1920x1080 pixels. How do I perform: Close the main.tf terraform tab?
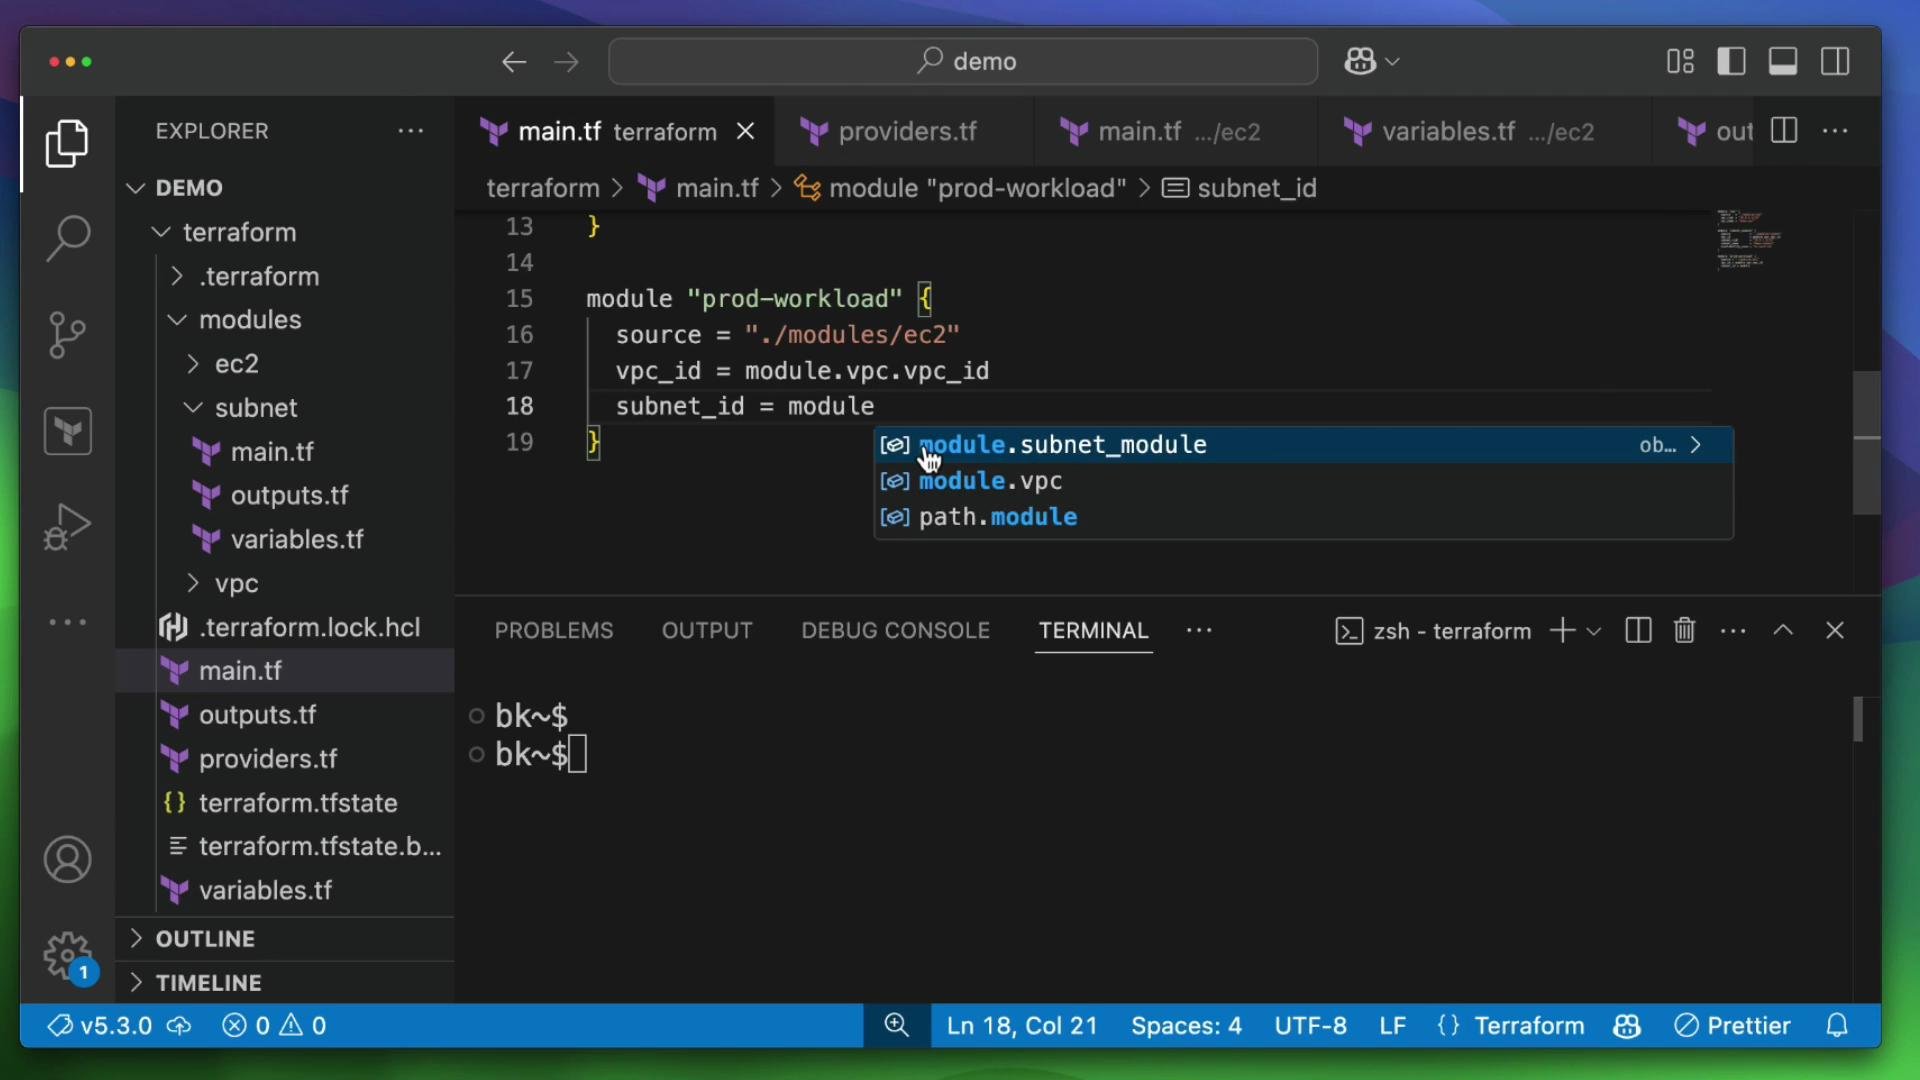pyautogui.click(x=745, y=131)
